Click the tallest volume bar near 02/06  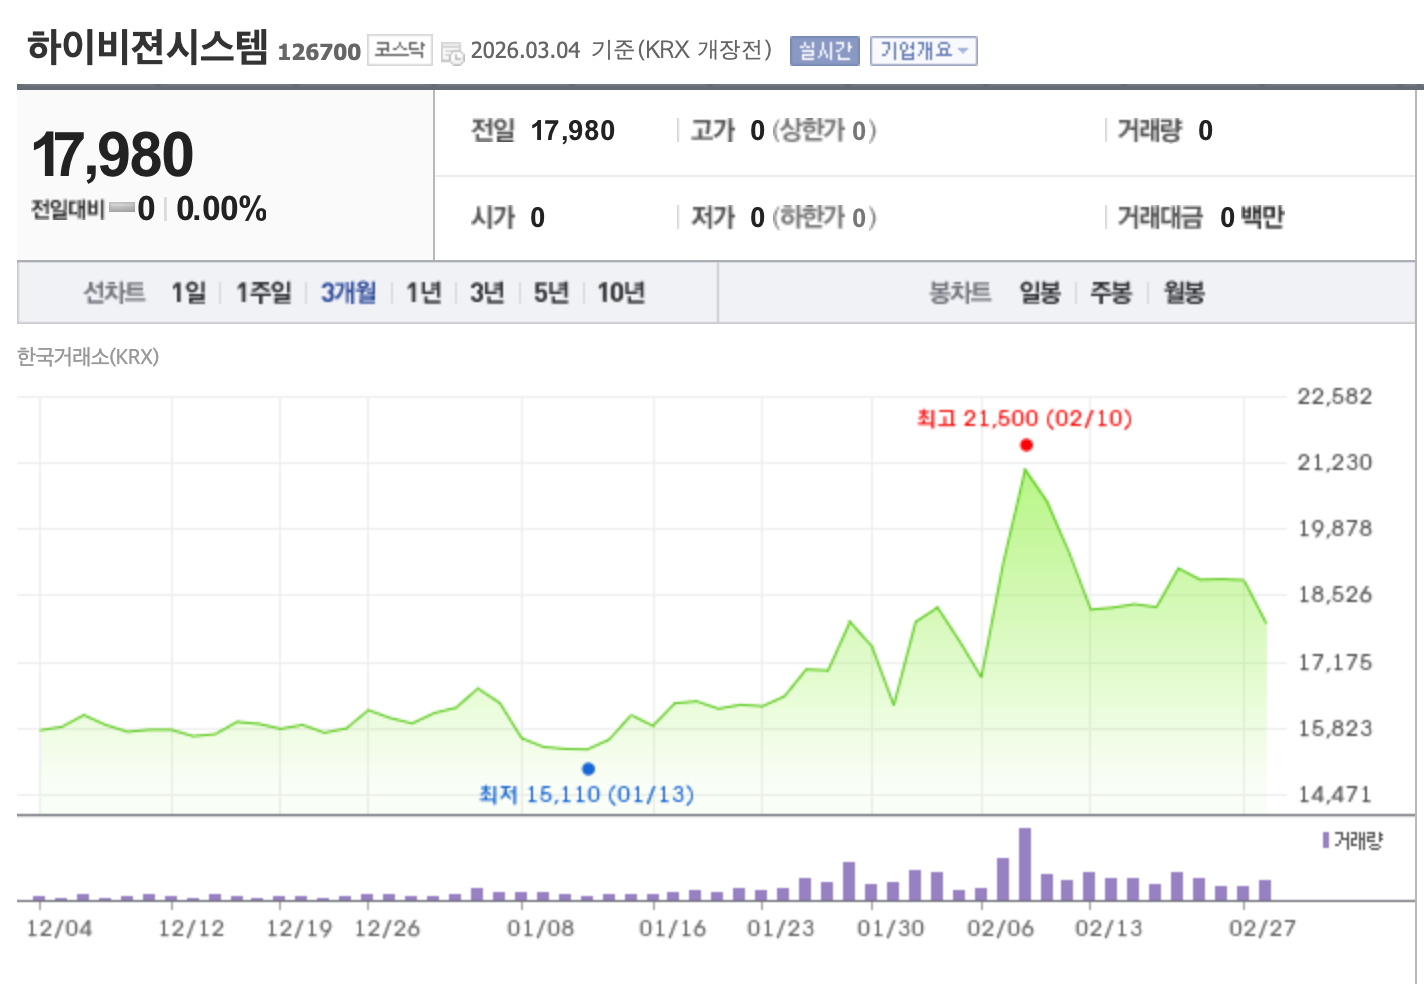pyautogui.click(x=1025, y=864)
